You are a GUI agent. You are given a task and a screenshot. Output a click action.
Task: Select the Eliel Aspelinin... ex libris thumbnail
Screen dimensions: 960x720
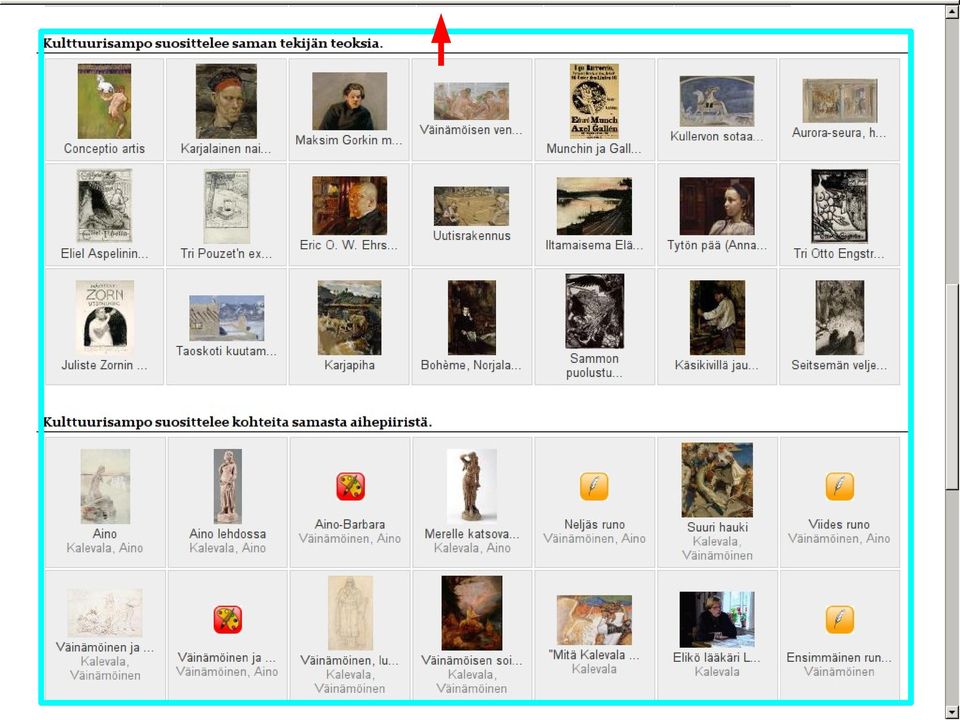[105, 206]
